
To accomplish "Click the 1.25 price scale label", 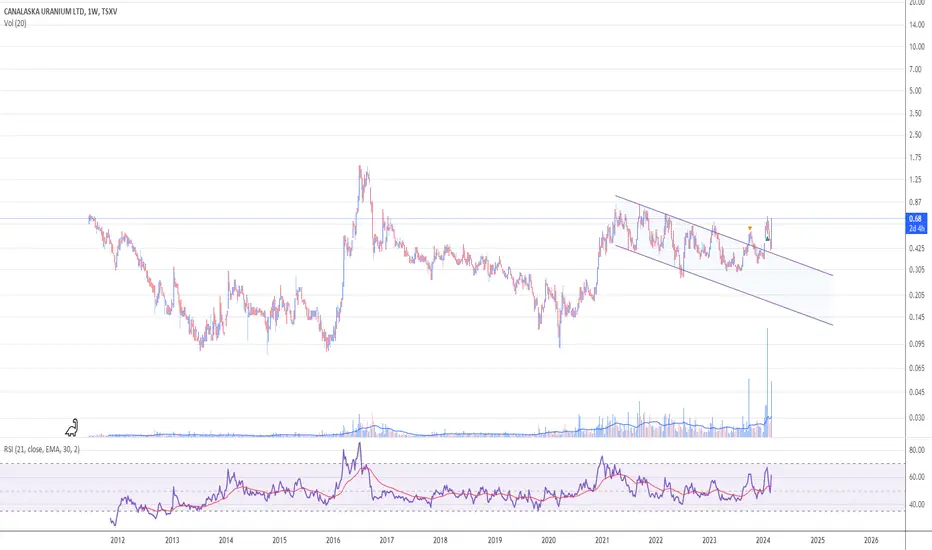I will [x=915, y=180].
